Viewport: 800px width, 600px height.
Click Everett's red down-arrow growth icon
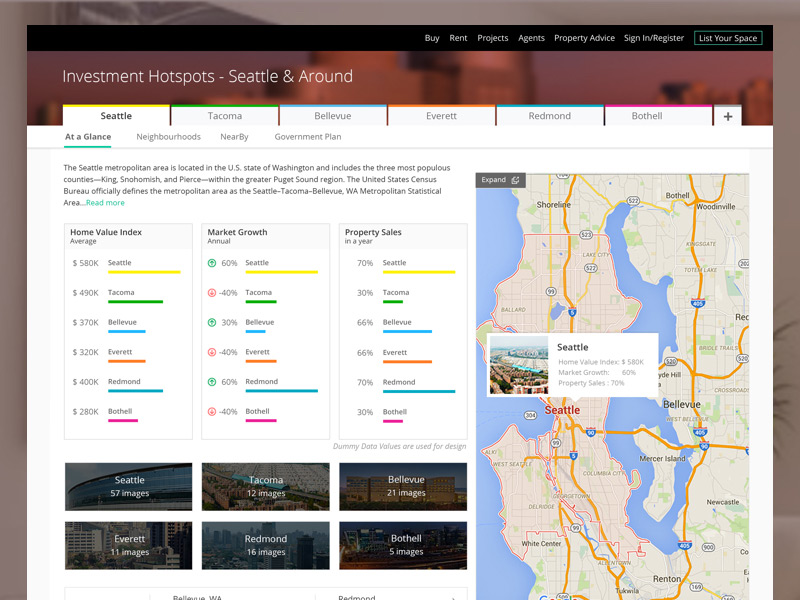click(x=212, y=352)
